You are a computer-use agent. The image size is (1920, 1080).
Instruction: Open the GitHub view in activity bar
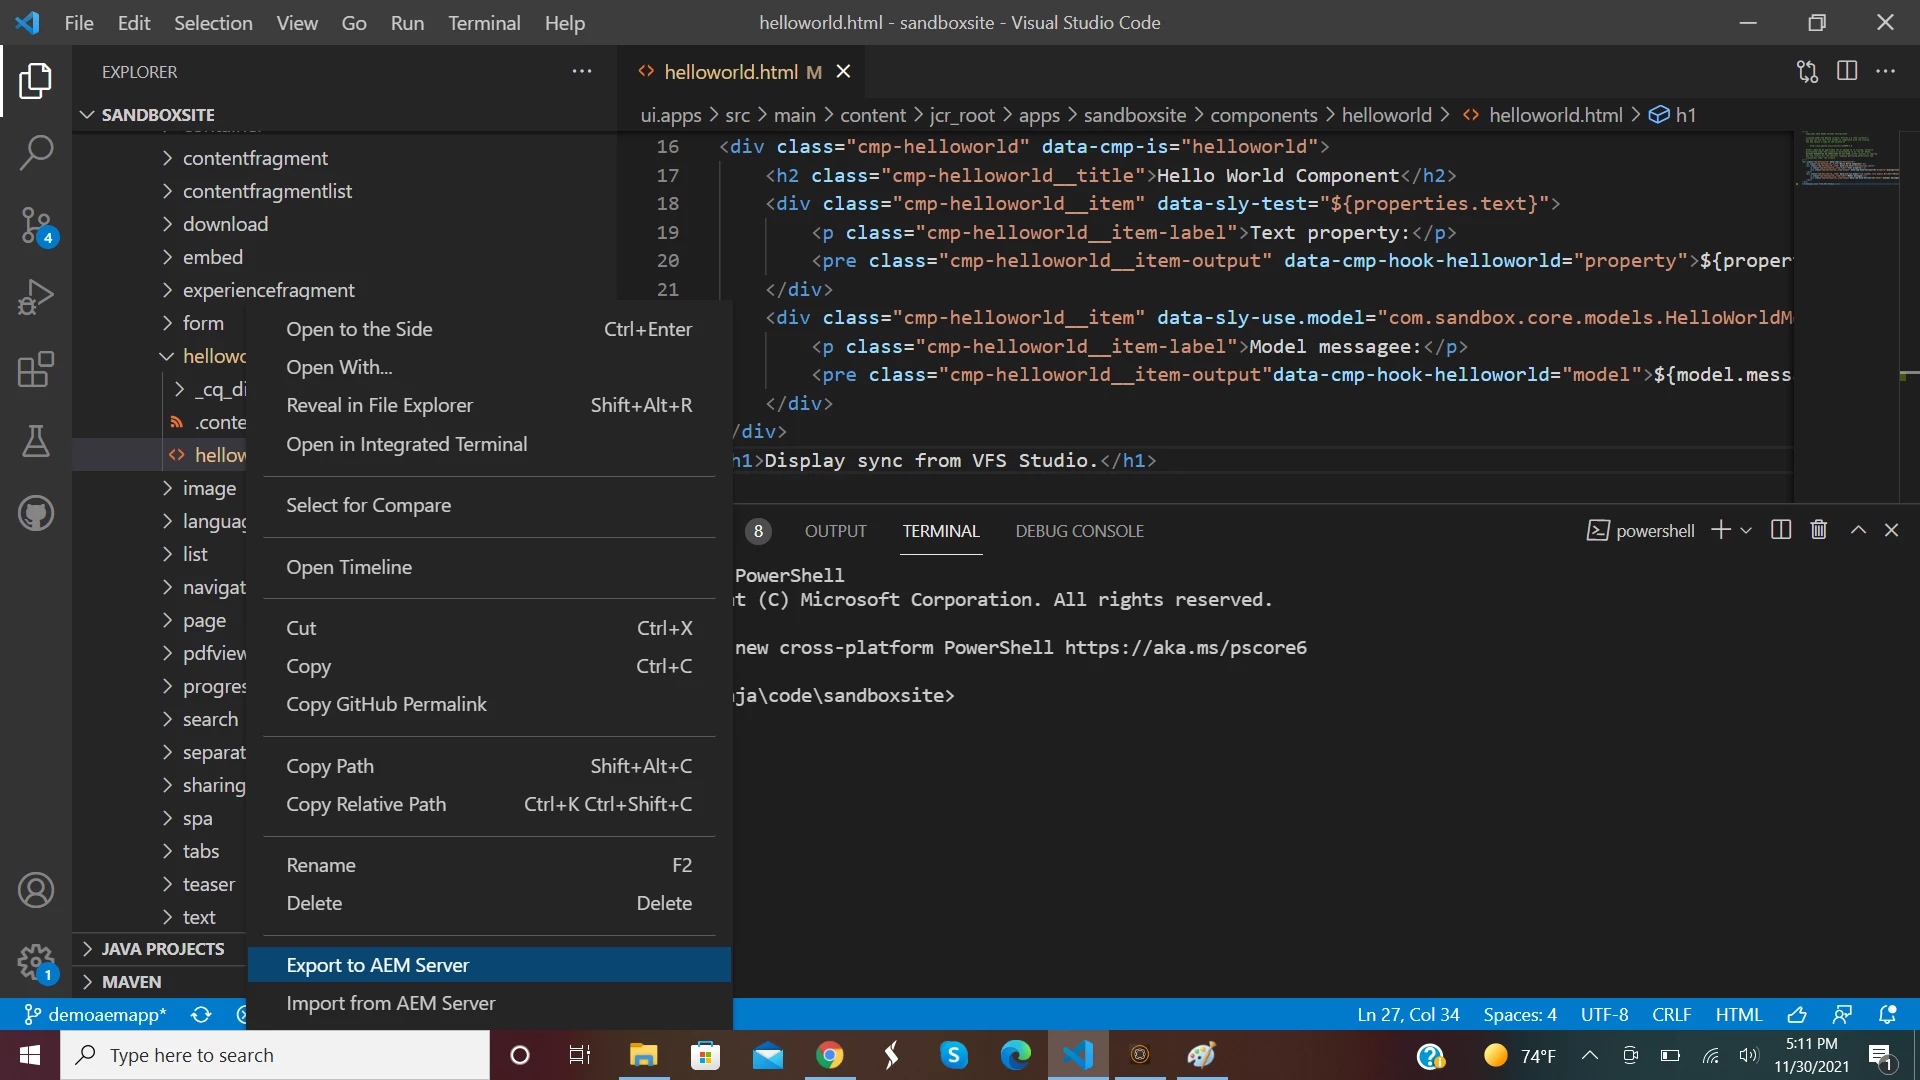click(x=36, y=513)
